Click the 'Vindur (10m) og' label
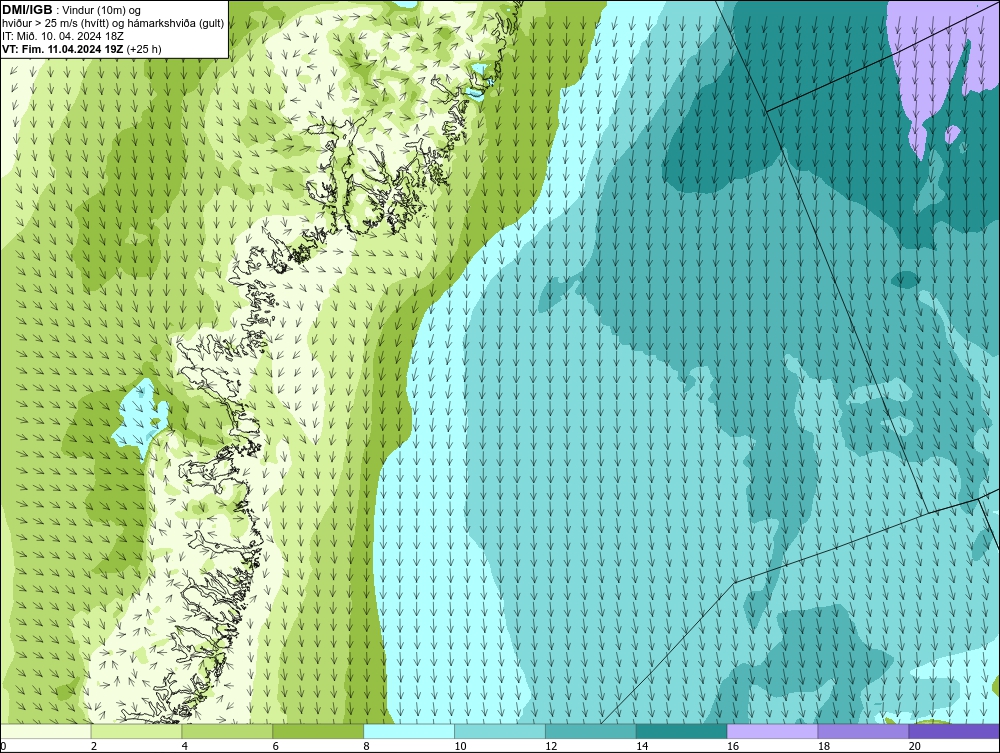1000x753 pixels. click(x=102, y=10)
